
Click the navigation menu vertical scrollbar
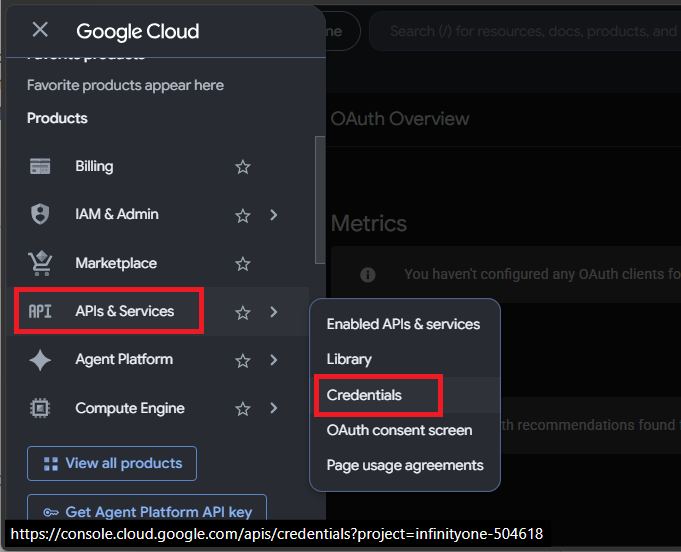320,200
